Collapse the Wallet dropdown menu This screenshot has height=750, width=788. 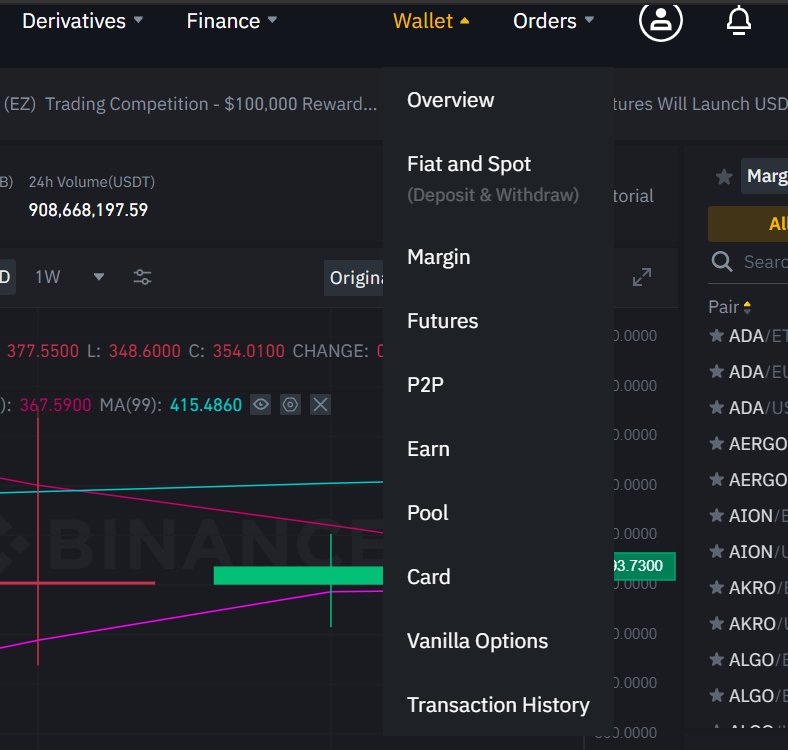click(x=431, y=21)
